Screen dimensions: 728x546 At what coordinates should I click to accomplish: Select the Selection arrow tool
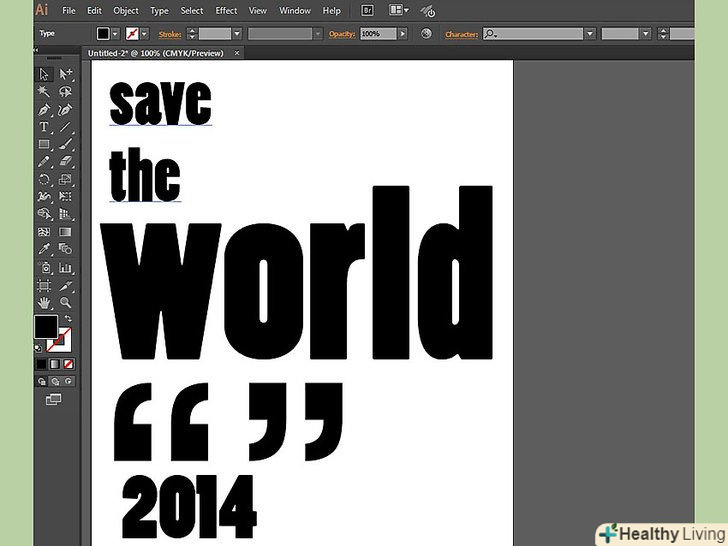point(44,74)
